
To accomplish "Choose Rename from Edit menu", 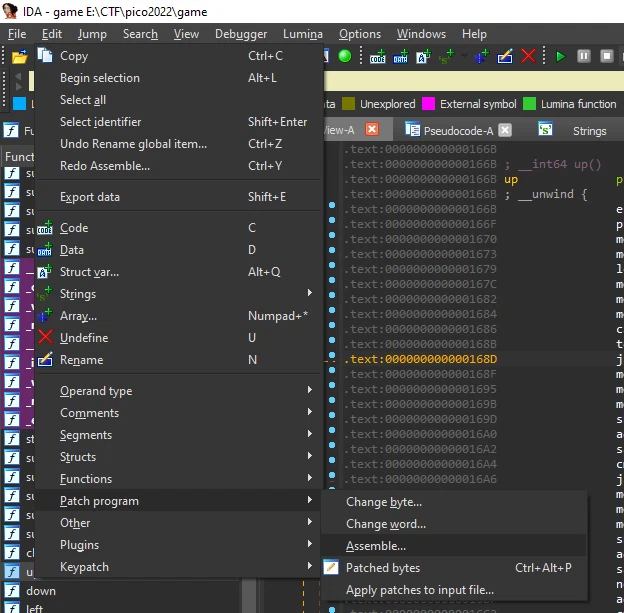I will [179, 359].
